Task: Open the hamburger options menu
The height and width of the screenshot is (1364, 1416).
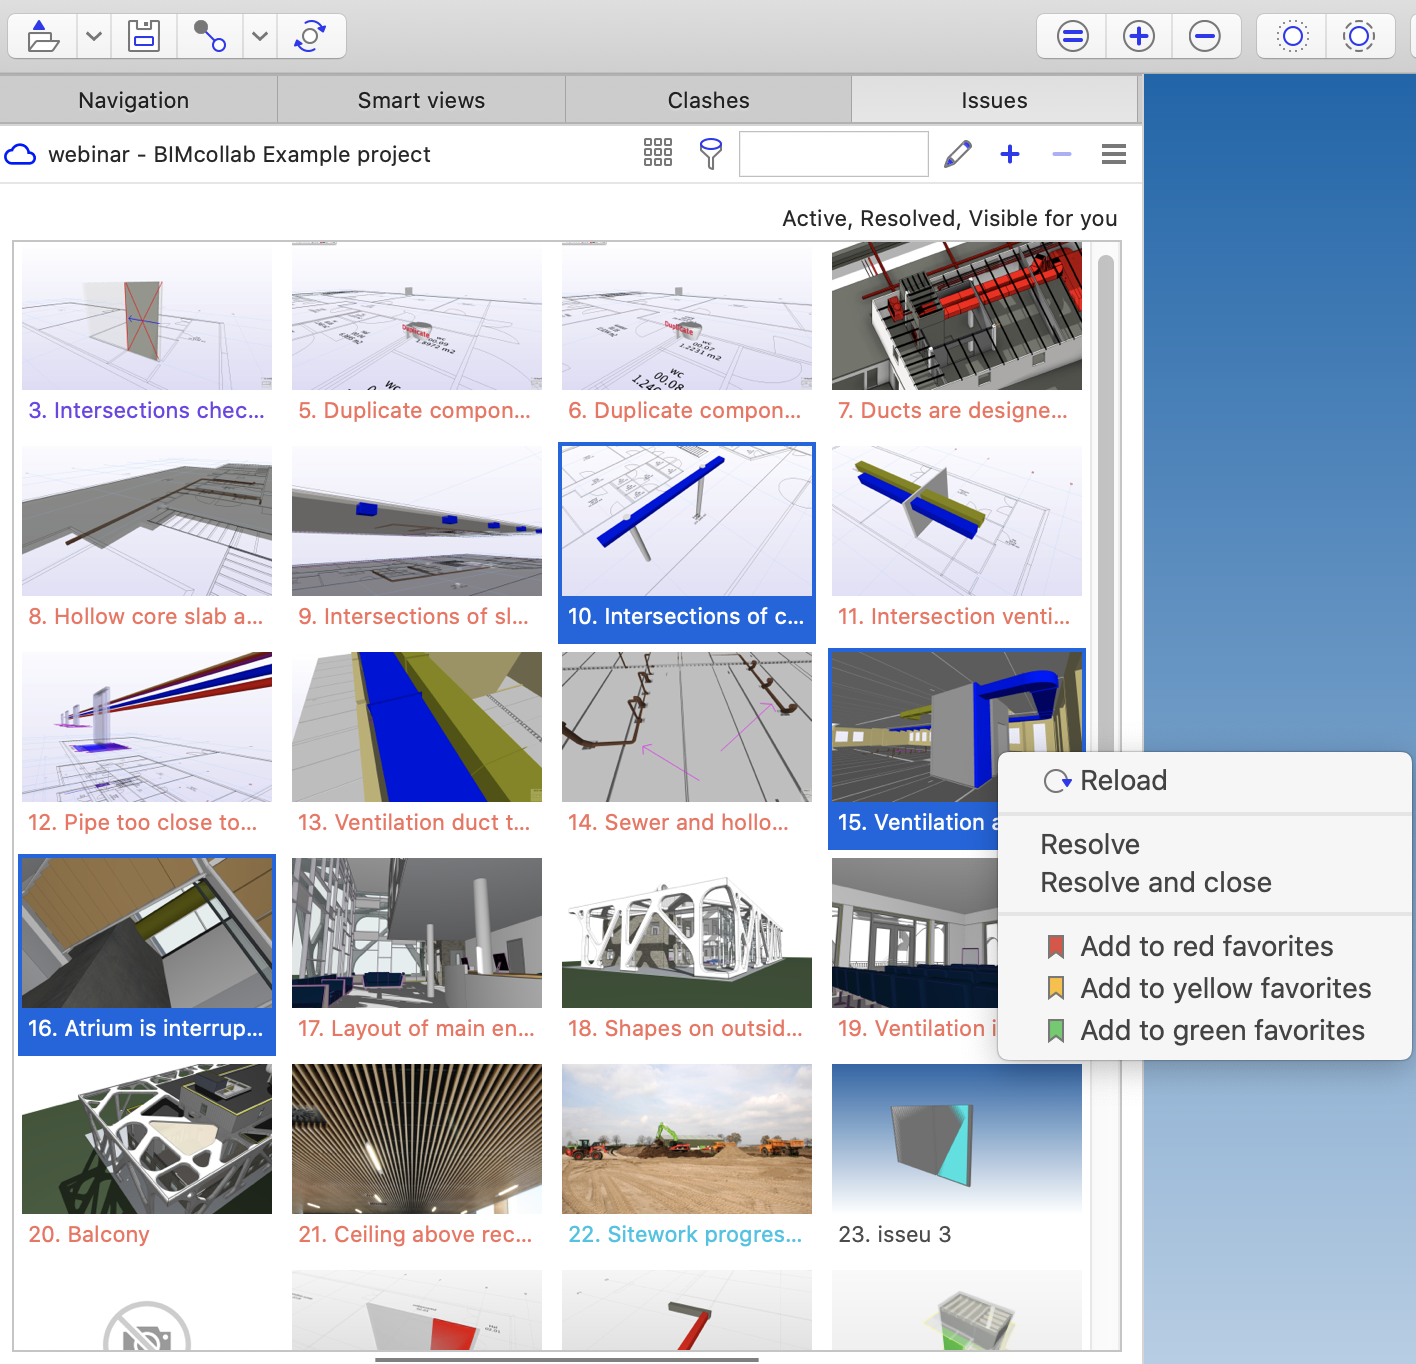Action: click(1114, 154)
